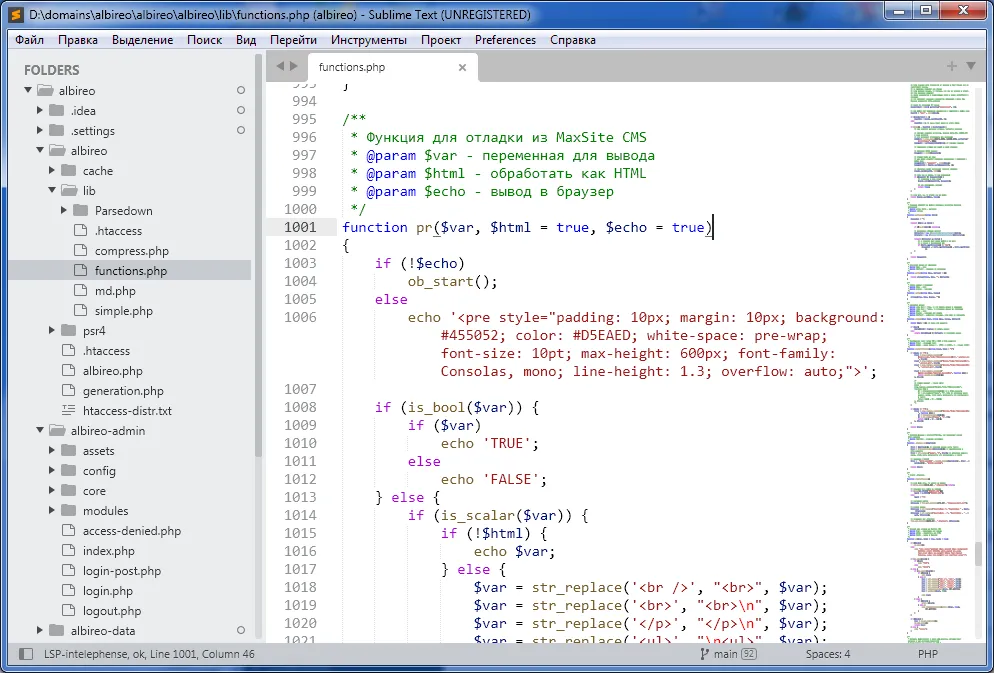Open the Preferences menu
The width and height of the screenshot is (994, 673).
coord(505,40)
